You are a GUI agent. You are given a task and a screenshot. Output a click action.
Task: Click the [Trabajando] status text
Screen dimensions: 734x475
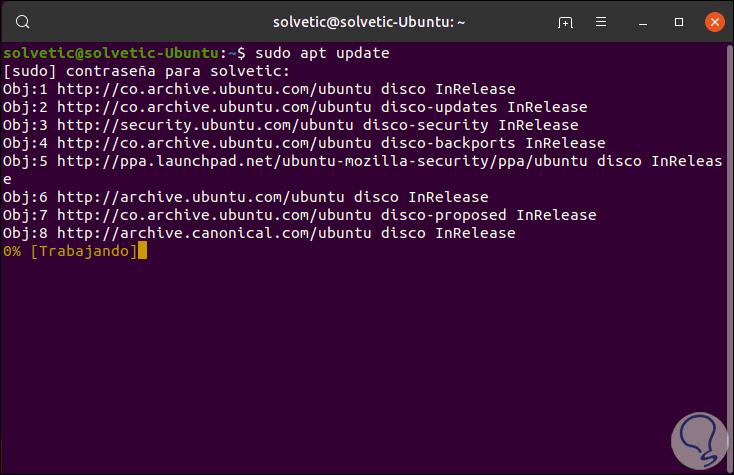[x=84, y=251]
